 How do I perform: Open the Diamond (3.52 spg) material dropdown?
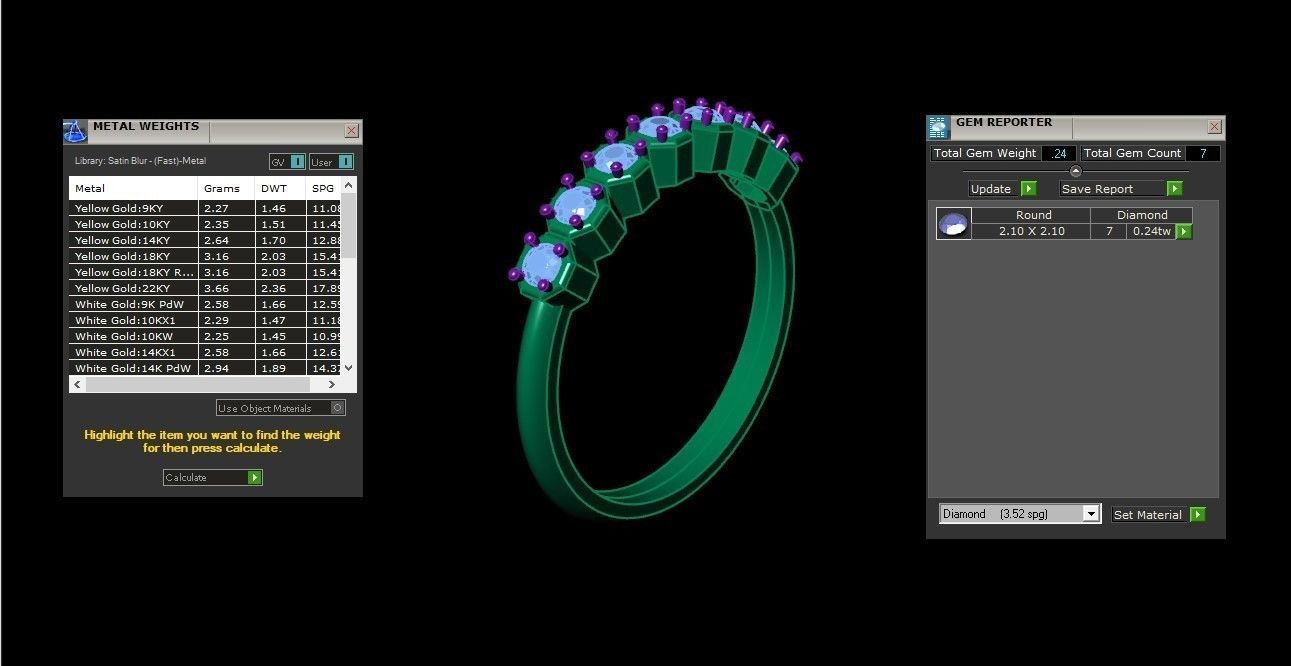point(1091,514)
